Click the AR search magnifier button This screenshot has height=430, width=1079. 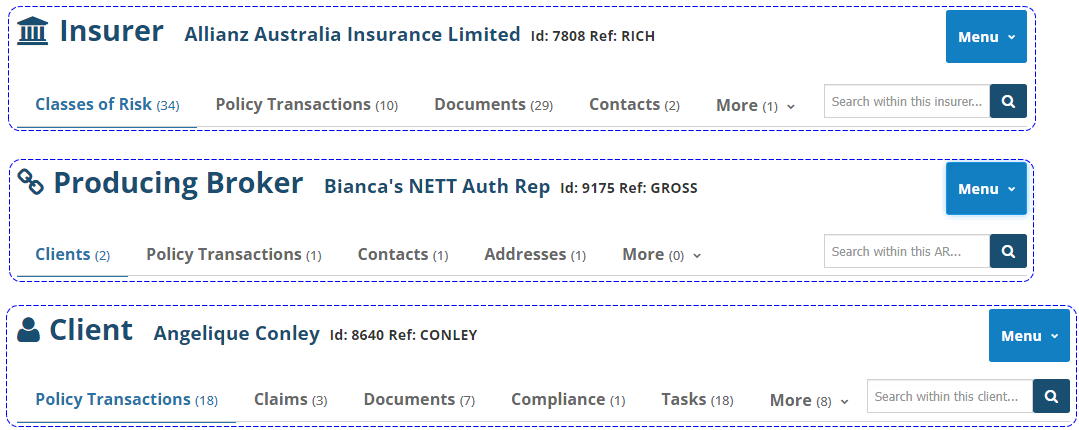1008,252
